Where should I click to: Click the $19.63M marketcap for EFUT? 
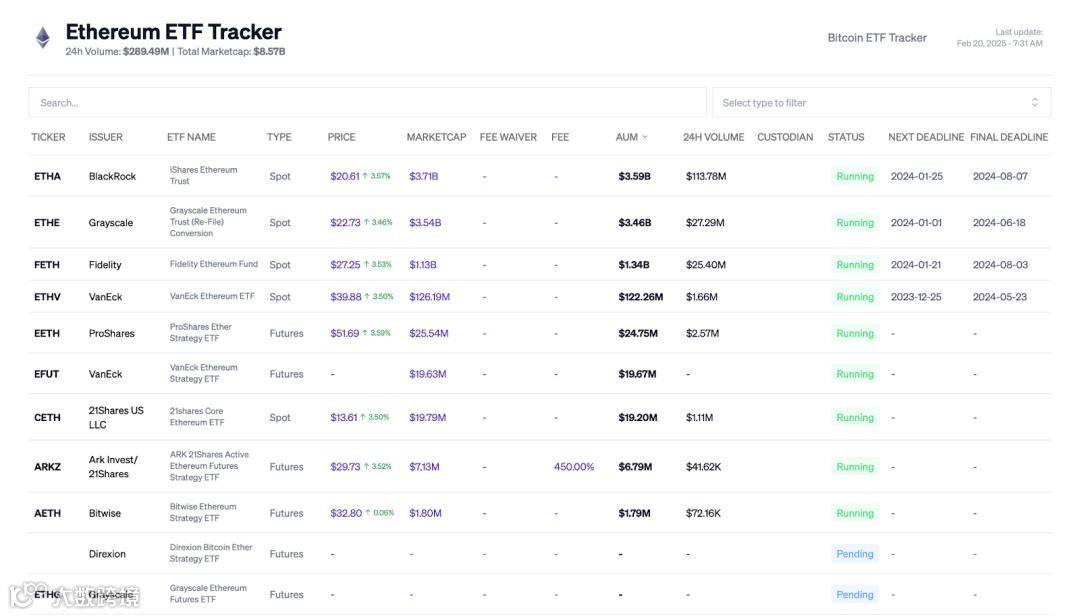coord(428,374)
